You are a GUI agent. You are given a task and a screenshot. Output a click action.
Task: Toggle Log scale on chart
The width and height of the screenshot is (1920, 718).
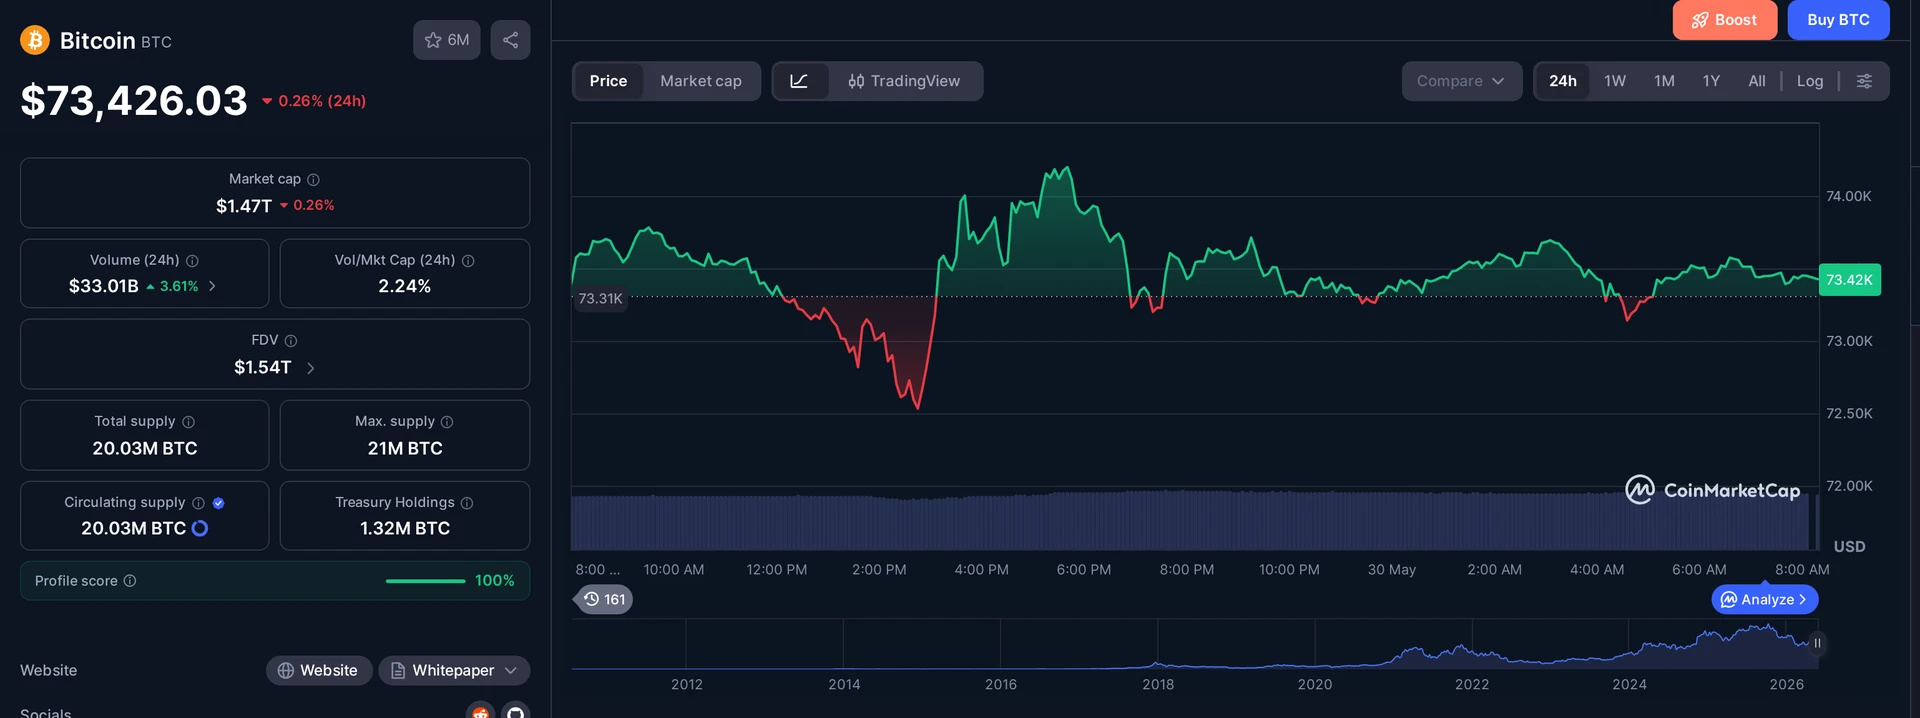1810,81
